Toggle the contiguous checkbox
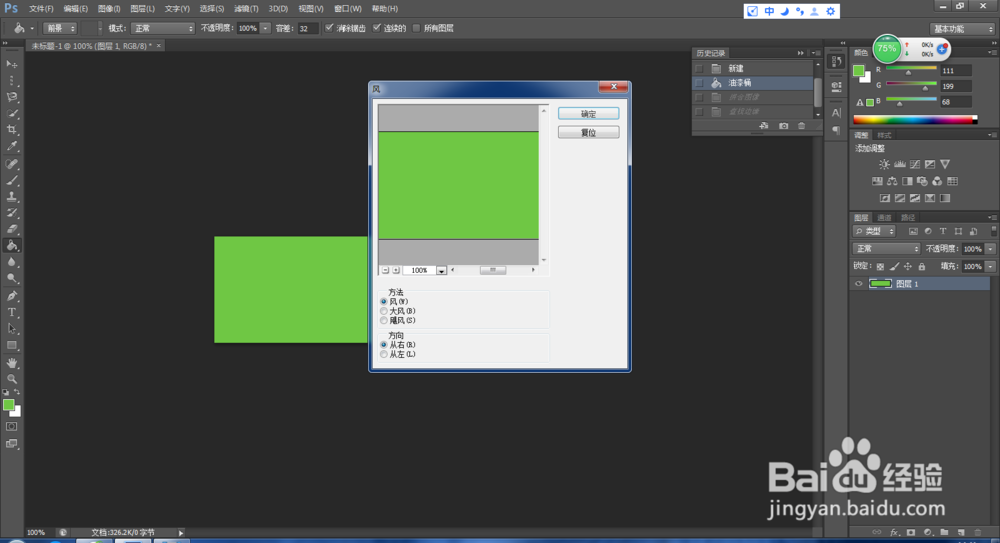1000x543 pixels. click(377, 28)
